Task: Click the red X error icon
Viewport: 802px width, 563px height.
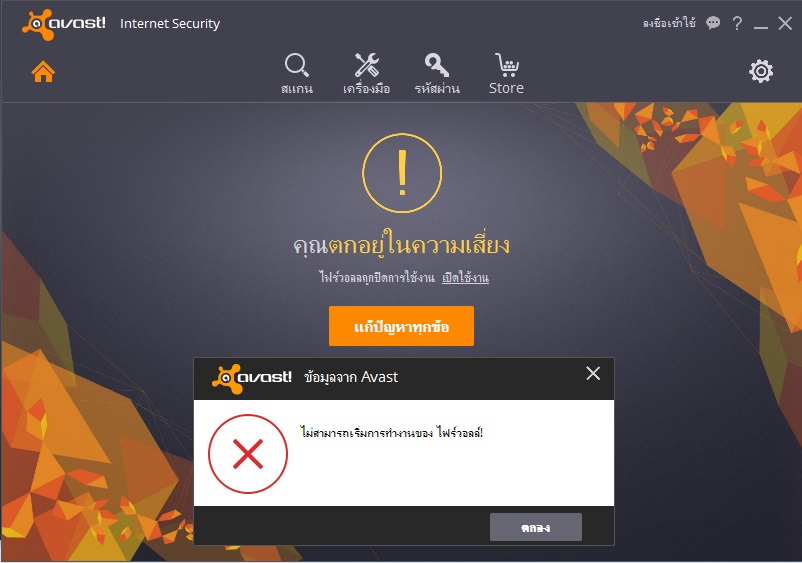Action: point(248,454)
